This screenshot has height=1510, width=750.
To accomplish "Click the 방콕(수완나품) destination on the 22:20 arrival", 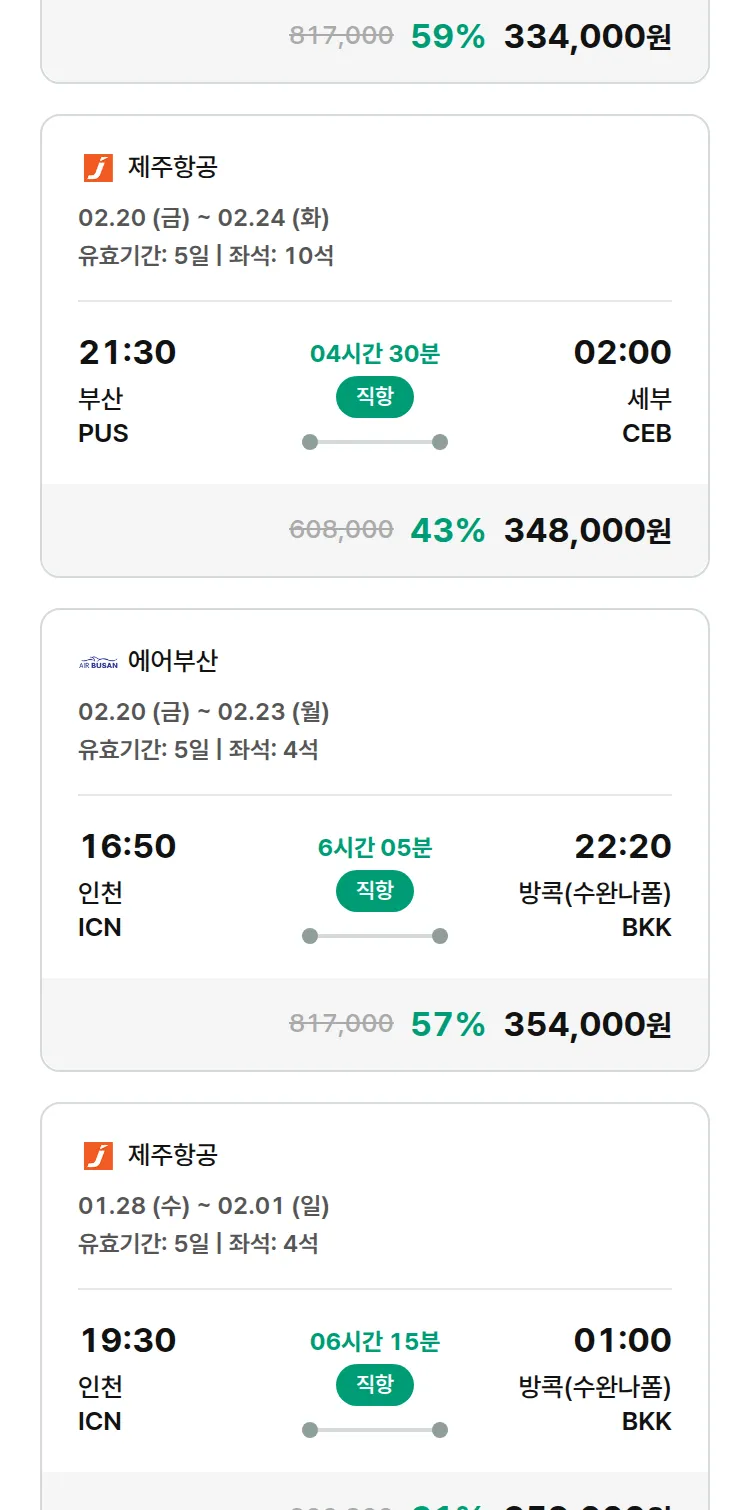I will (594, 892).
